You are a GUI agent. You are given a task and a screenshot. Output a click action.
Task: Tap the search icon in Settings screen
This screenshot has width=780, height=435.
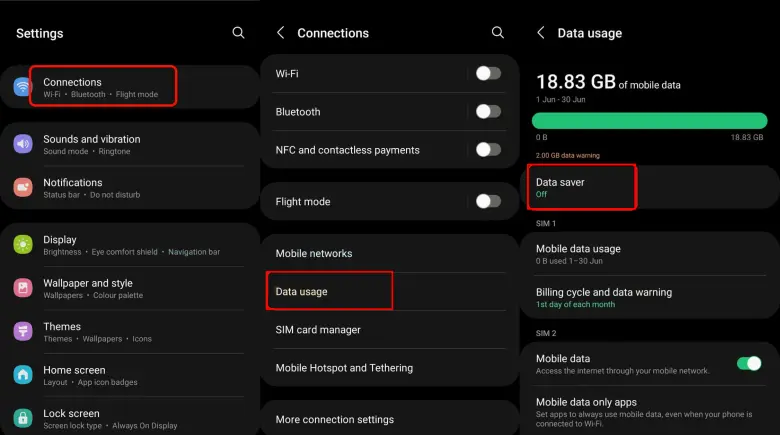pos(238,33)
